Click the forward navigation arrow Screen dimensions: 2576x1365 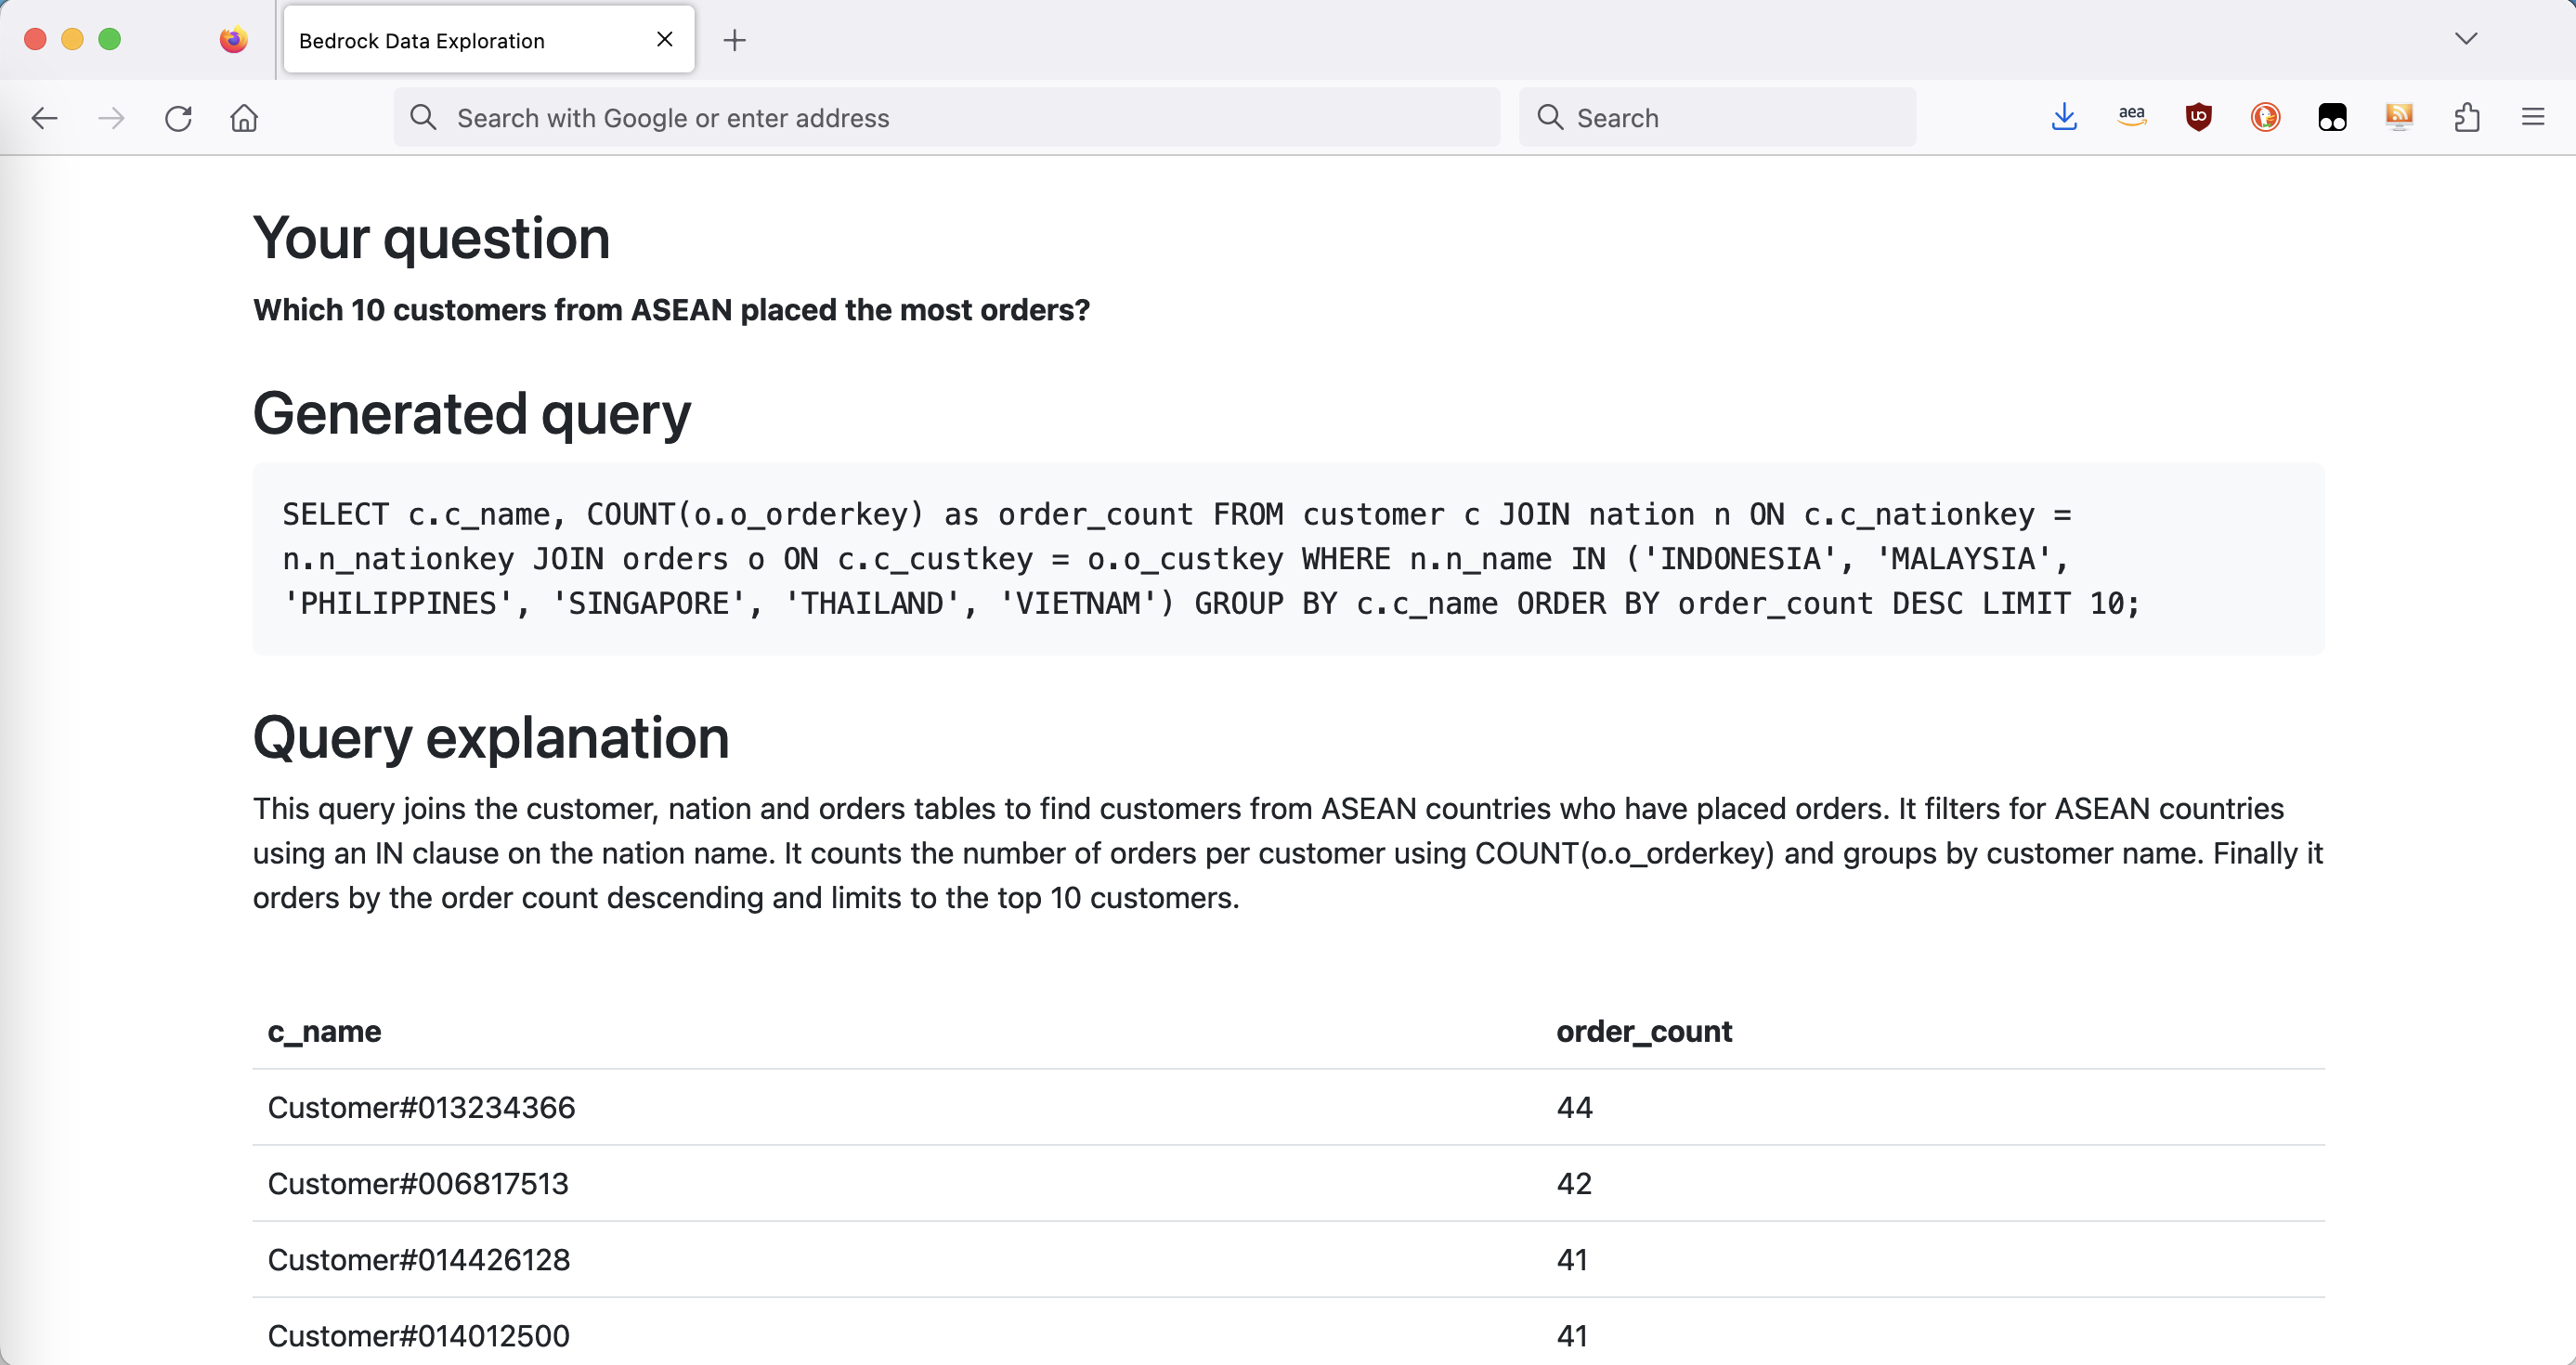(111, 118)
